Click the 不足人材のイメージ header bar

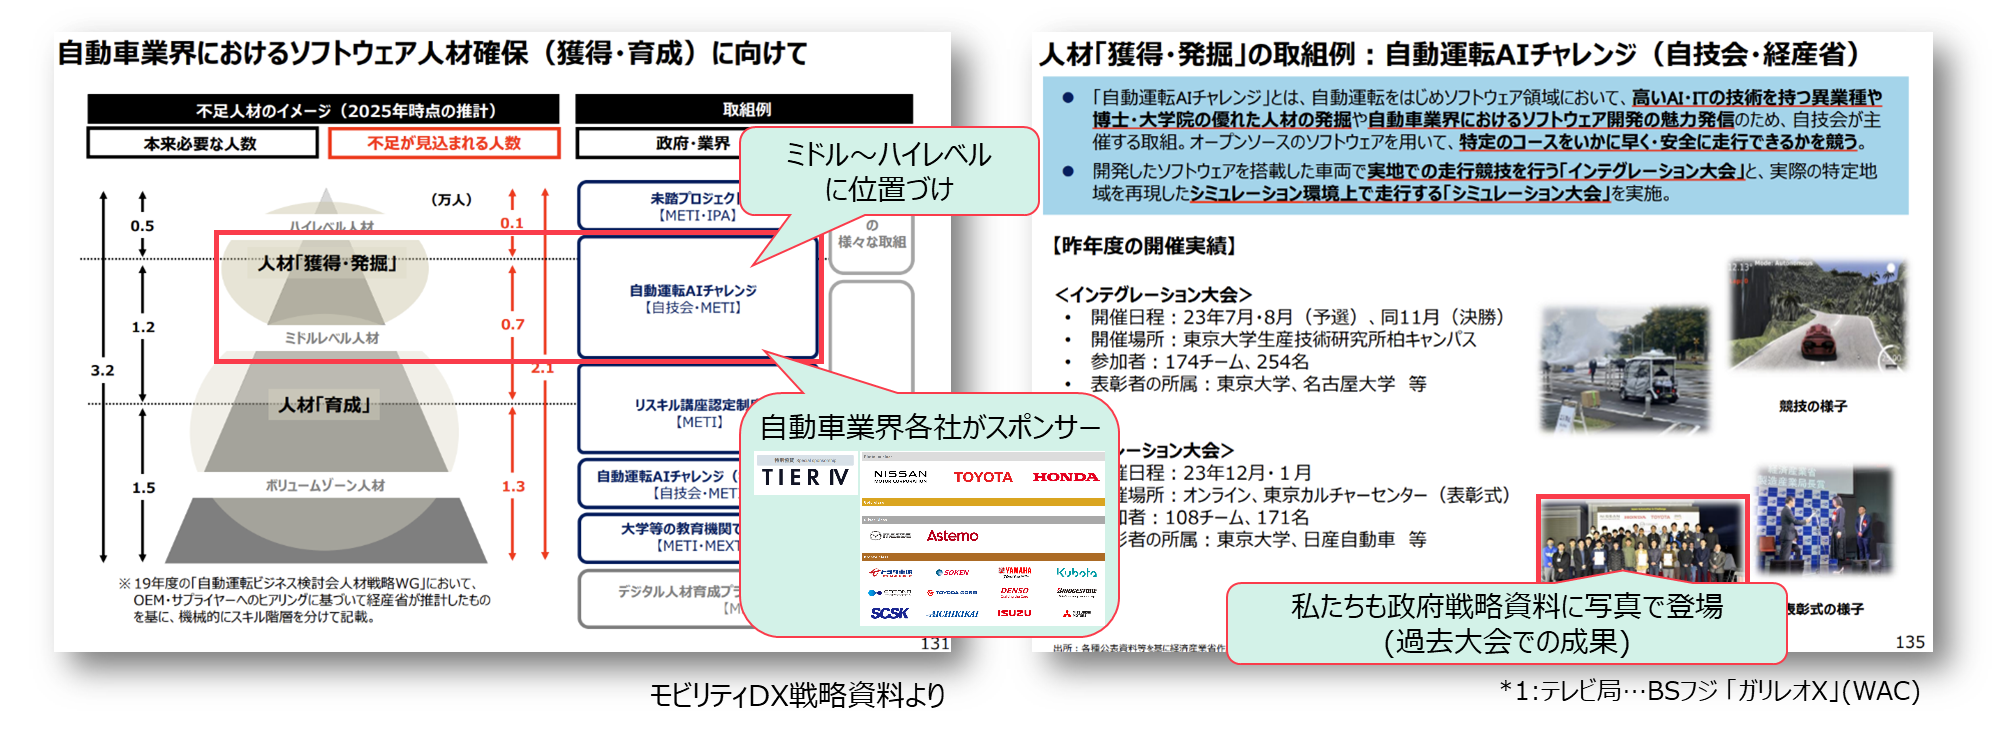(x=323, y=110)
